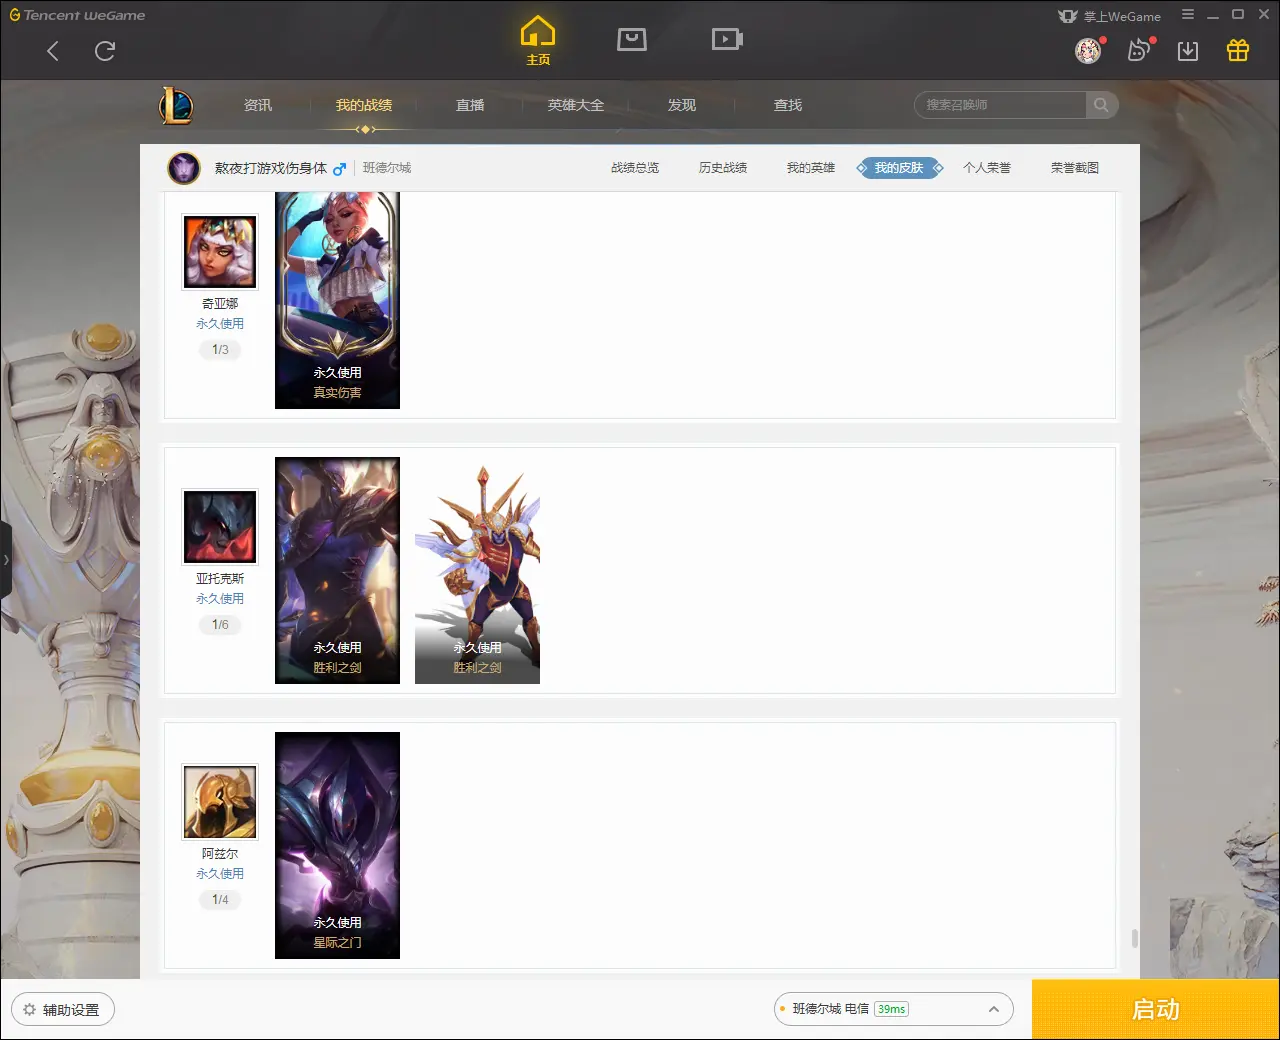Open 个人荣誉 sub-tab

(x=987, y=168)
